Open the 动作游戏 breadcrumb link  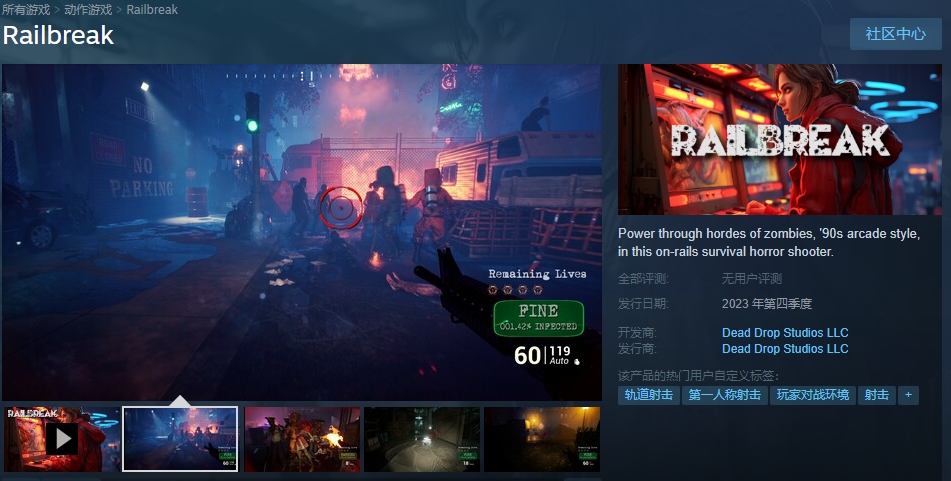tap(88, 10)
